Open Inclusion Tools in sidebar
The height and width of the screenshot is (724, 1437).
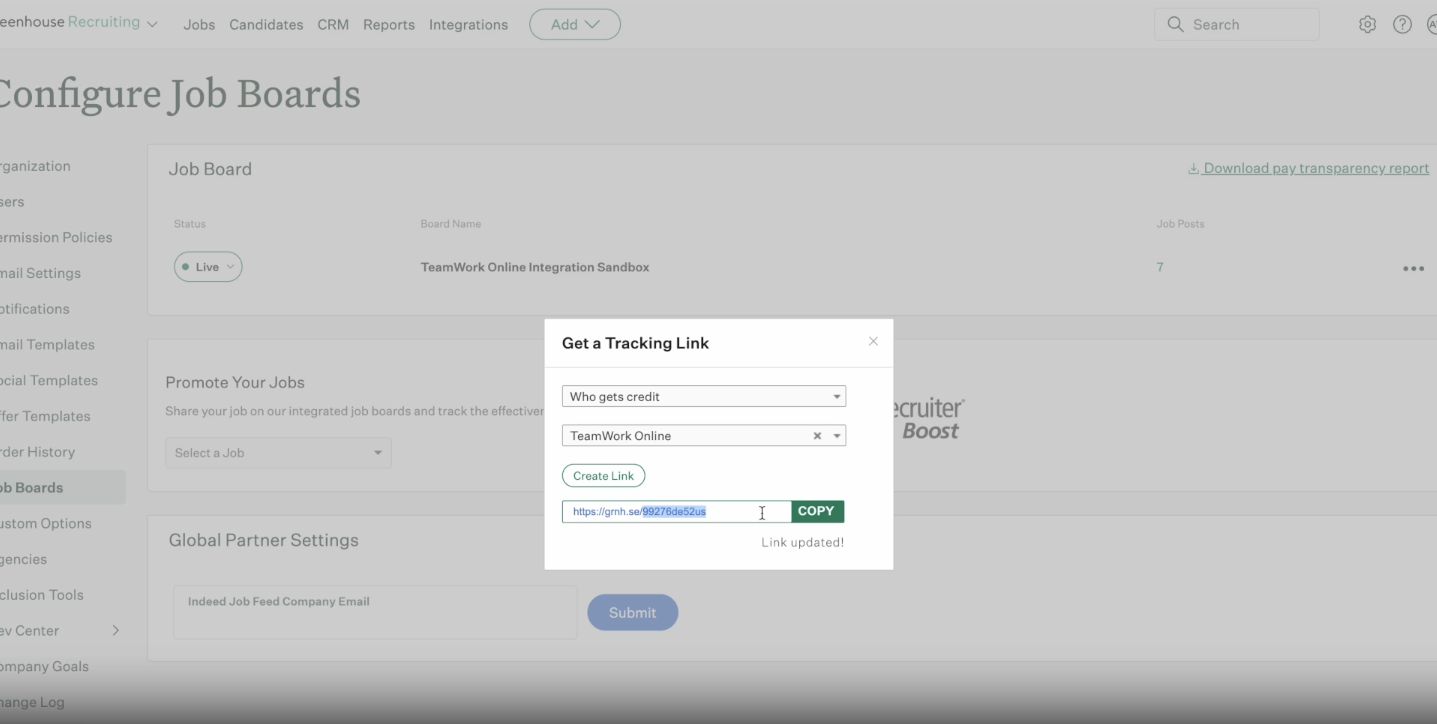[42, 595]
